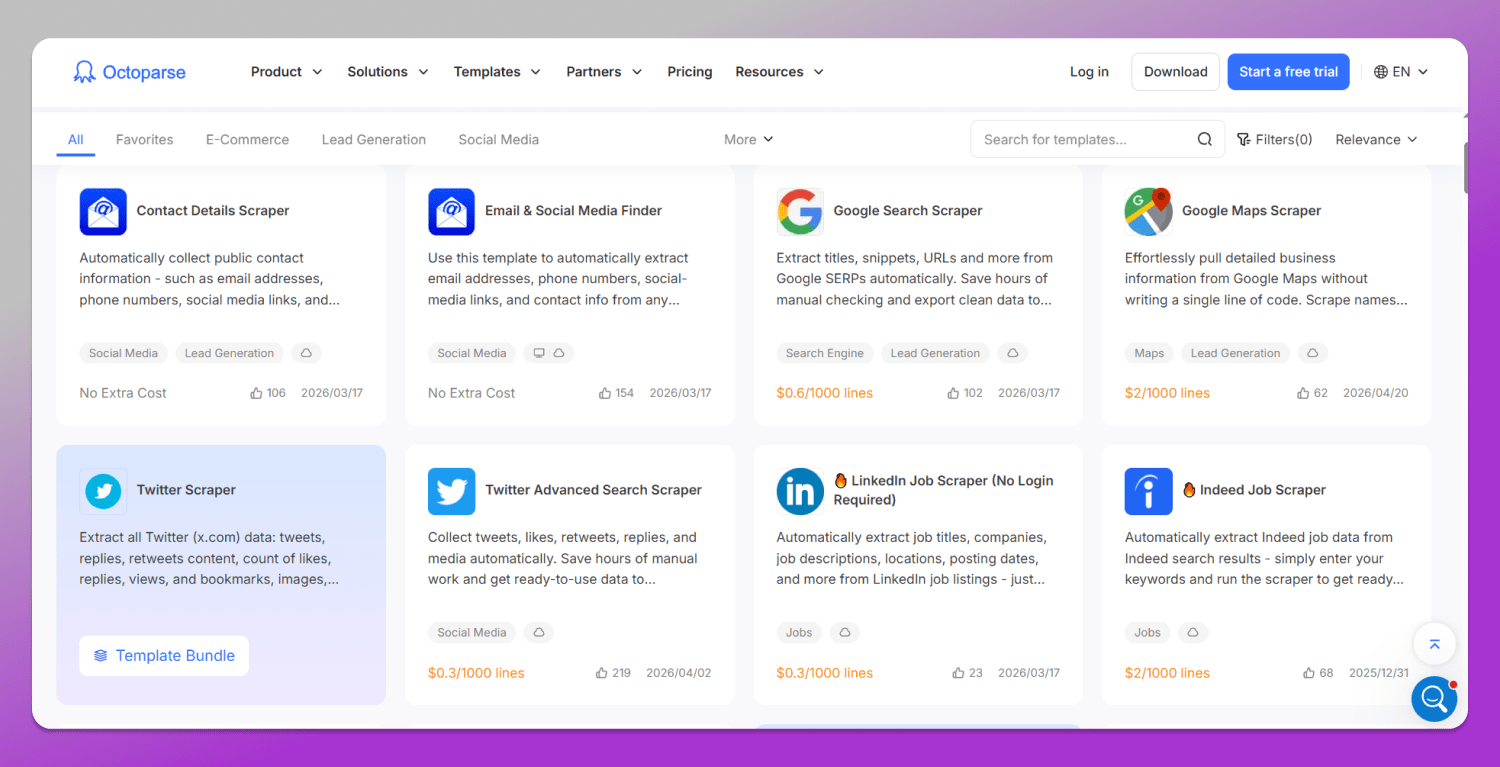Click the cloud icon on Contact Details Scraper

click(307, 353)
